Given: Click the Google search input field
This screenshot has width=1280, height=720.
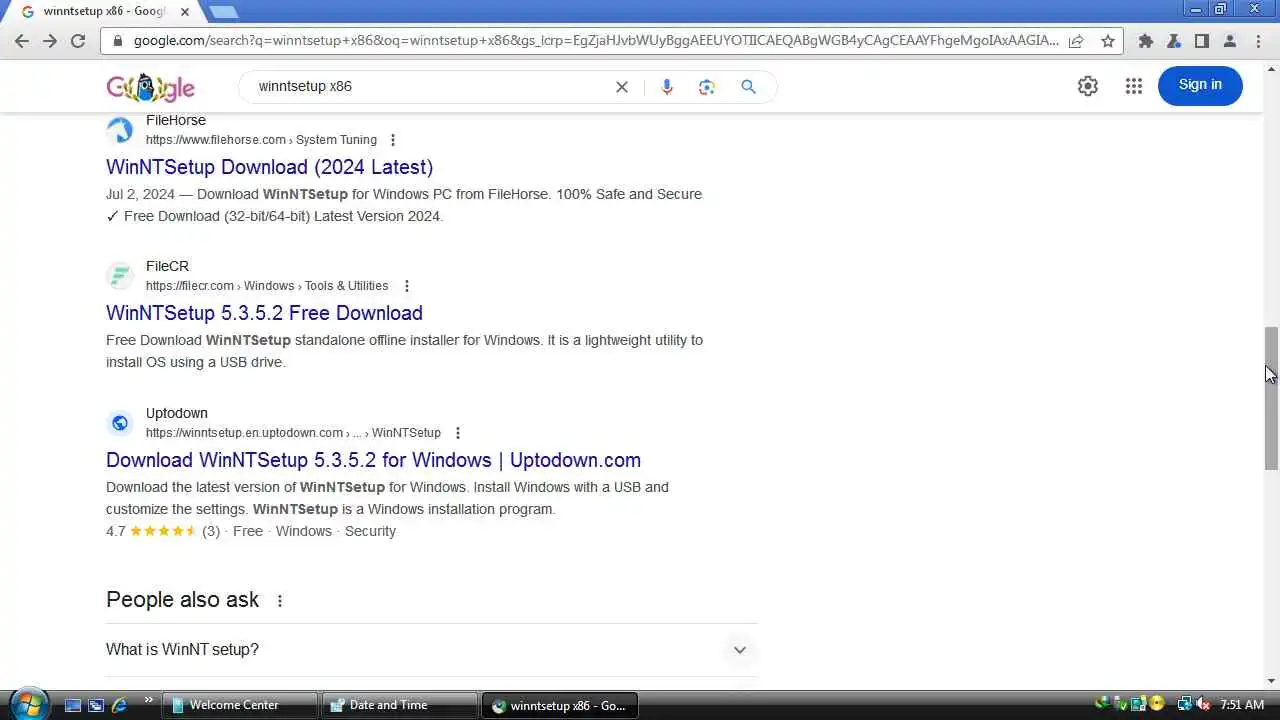Looking at the screenshot, I should pos(430,87).
